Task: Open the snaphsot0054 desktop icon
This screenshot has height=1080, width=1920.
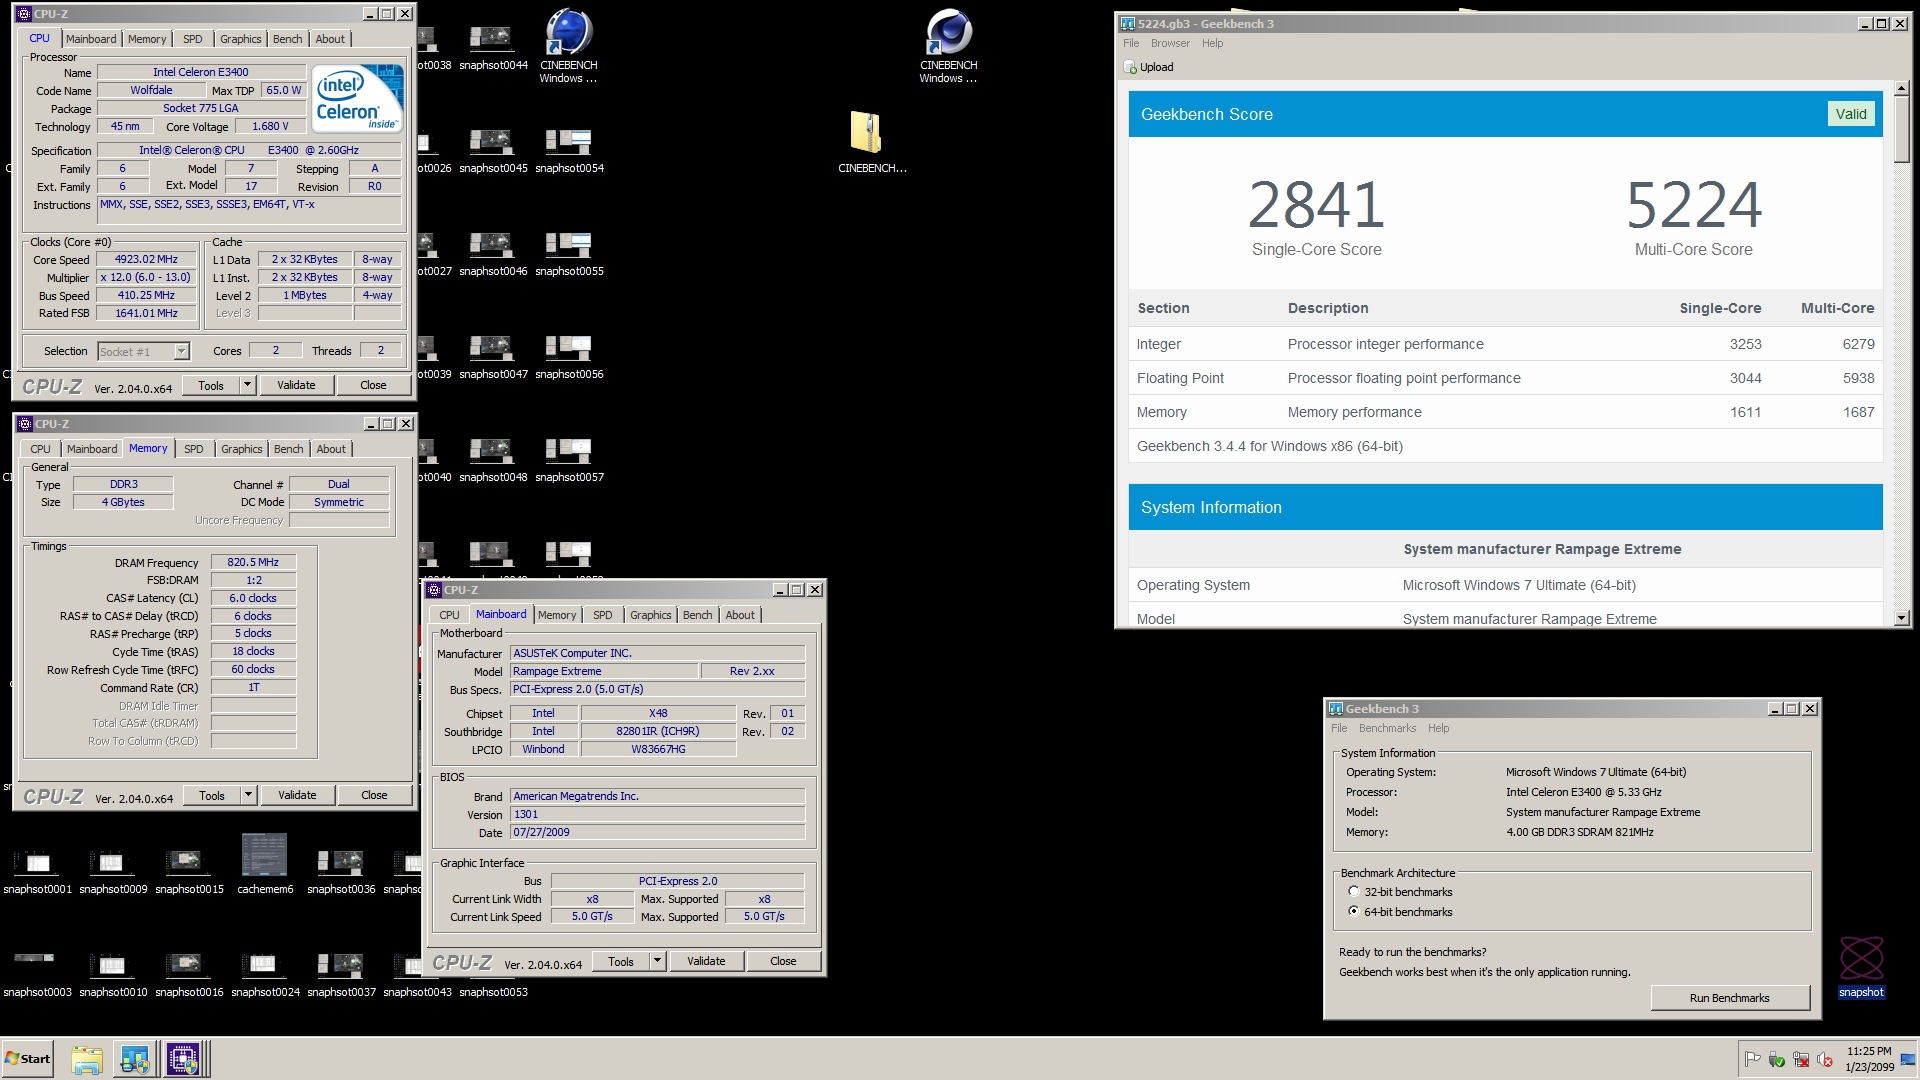Action: [x=569, y=149]
